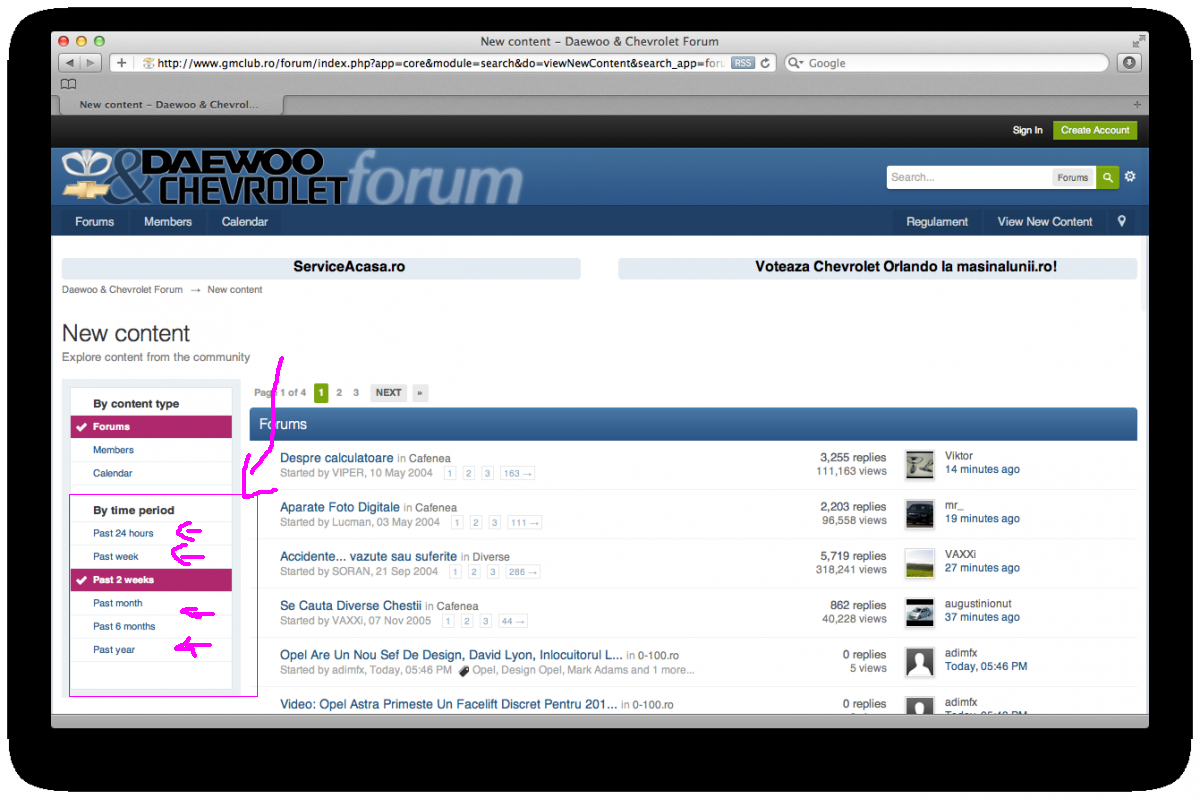Click Viktor's avatar thumbnail

[919, 464]
